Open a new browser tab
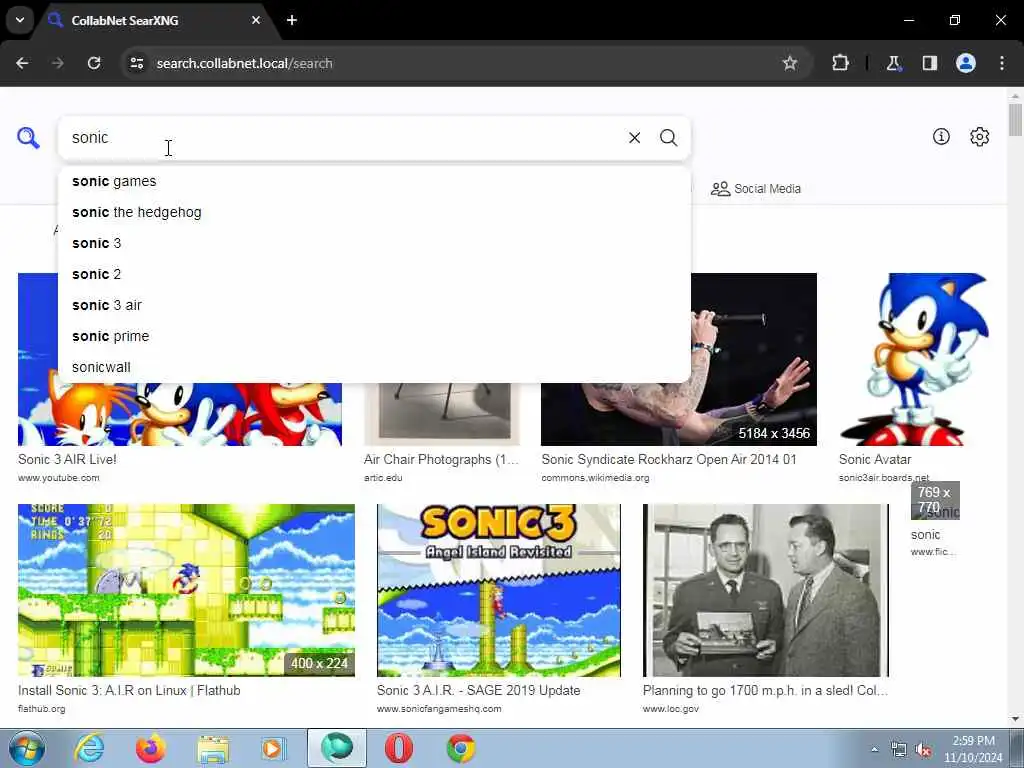Image resolution: width=1024 pixels, height=768 pixels. tap(292, 20)
